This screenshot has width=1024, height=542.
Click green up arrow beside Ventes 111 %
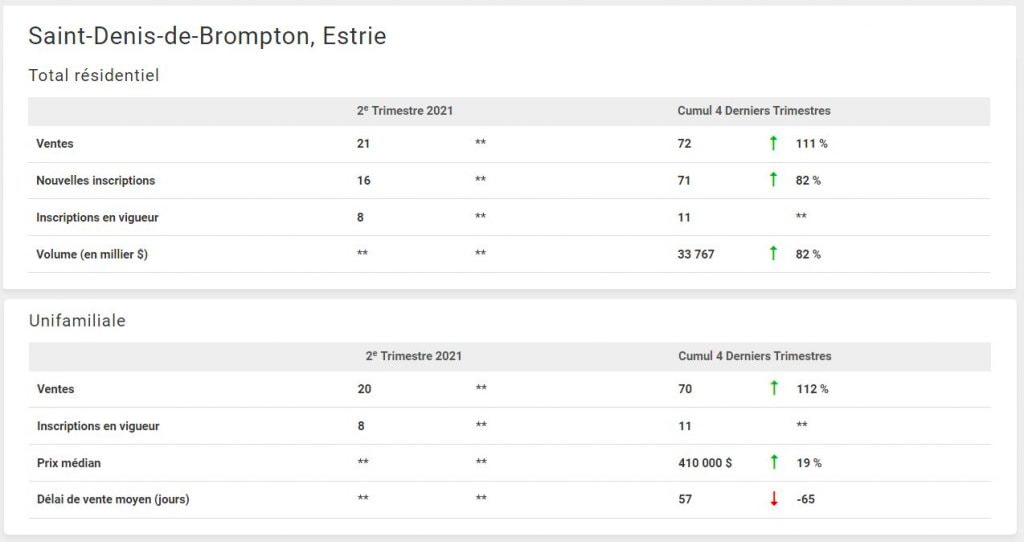773,144
